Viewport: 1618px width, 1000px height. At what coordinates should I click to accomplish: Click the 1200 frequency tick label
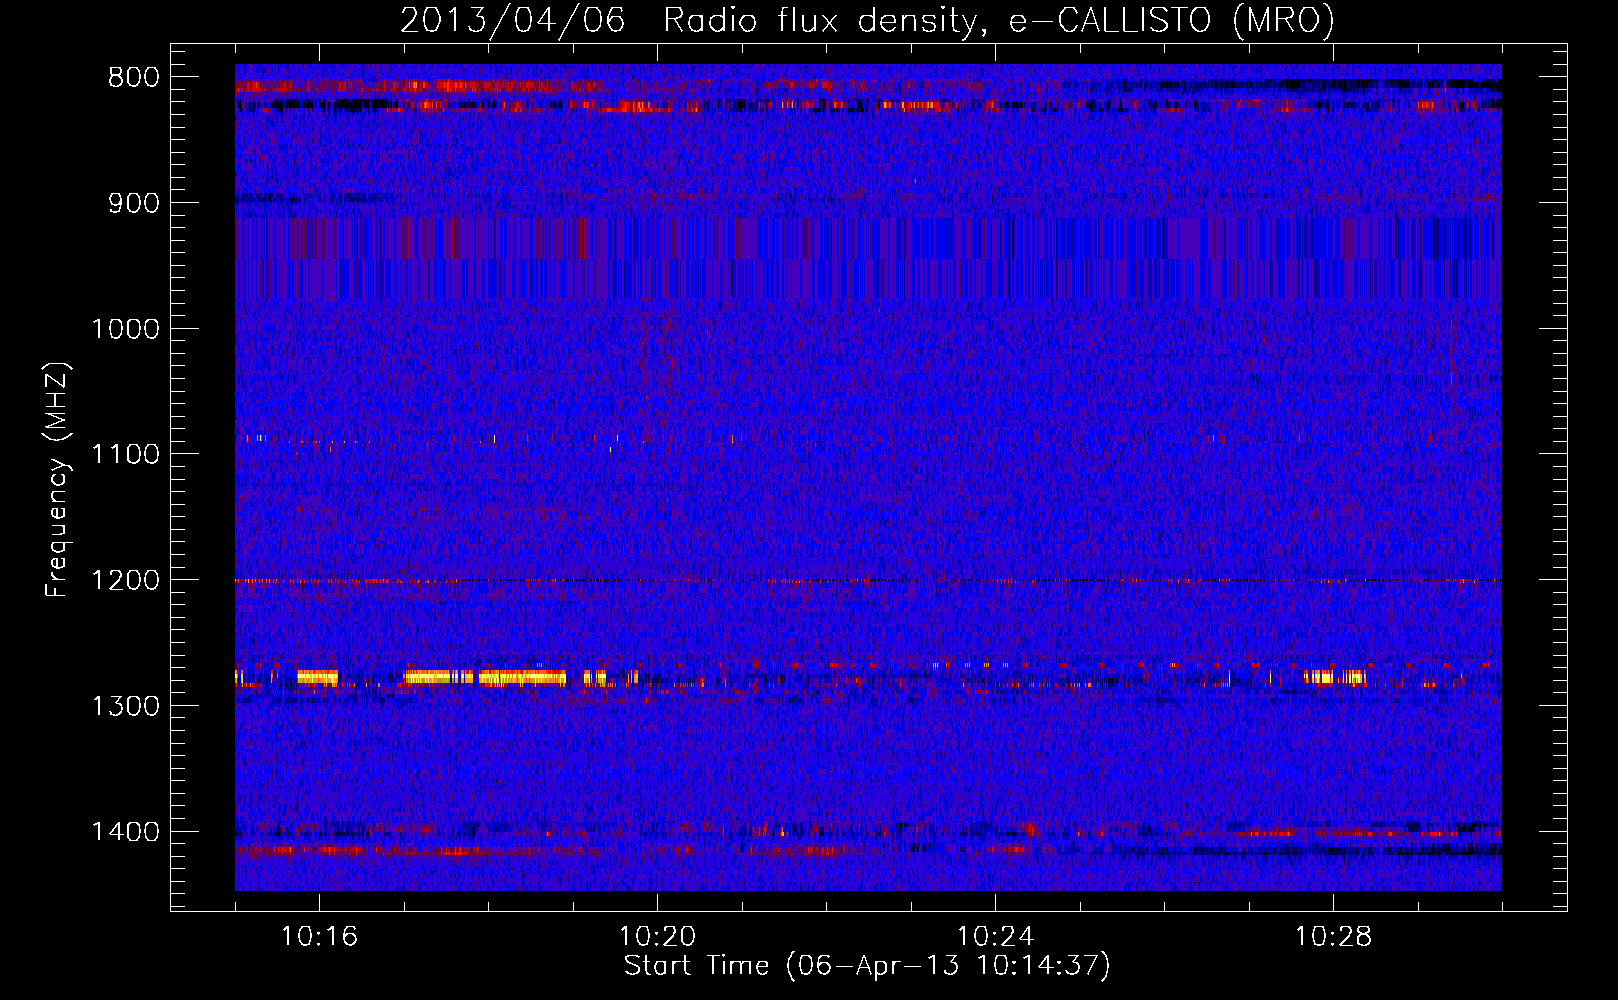pos(125,581)
